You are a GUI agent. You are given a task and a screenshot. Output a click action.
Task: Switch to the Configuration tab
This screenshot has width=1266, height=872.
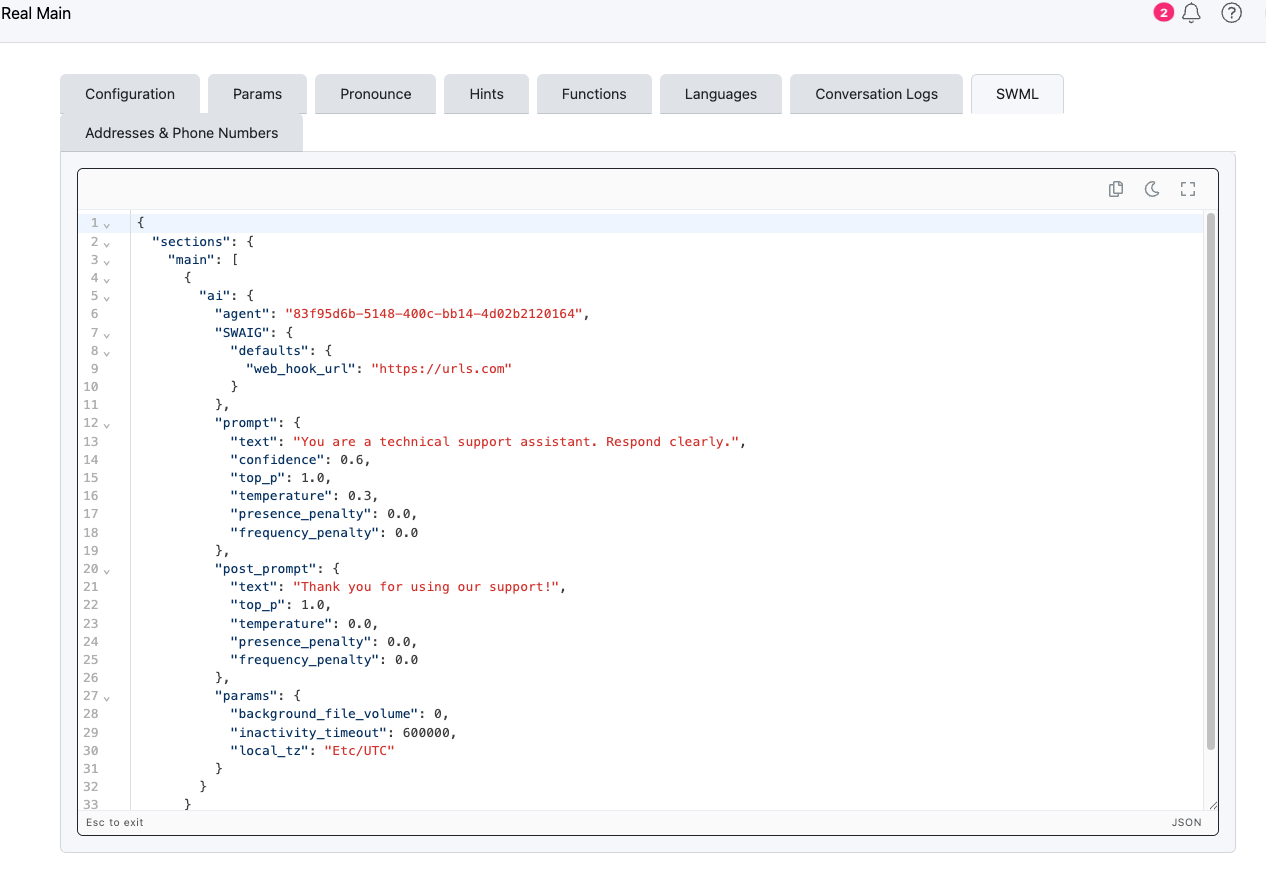130,94
